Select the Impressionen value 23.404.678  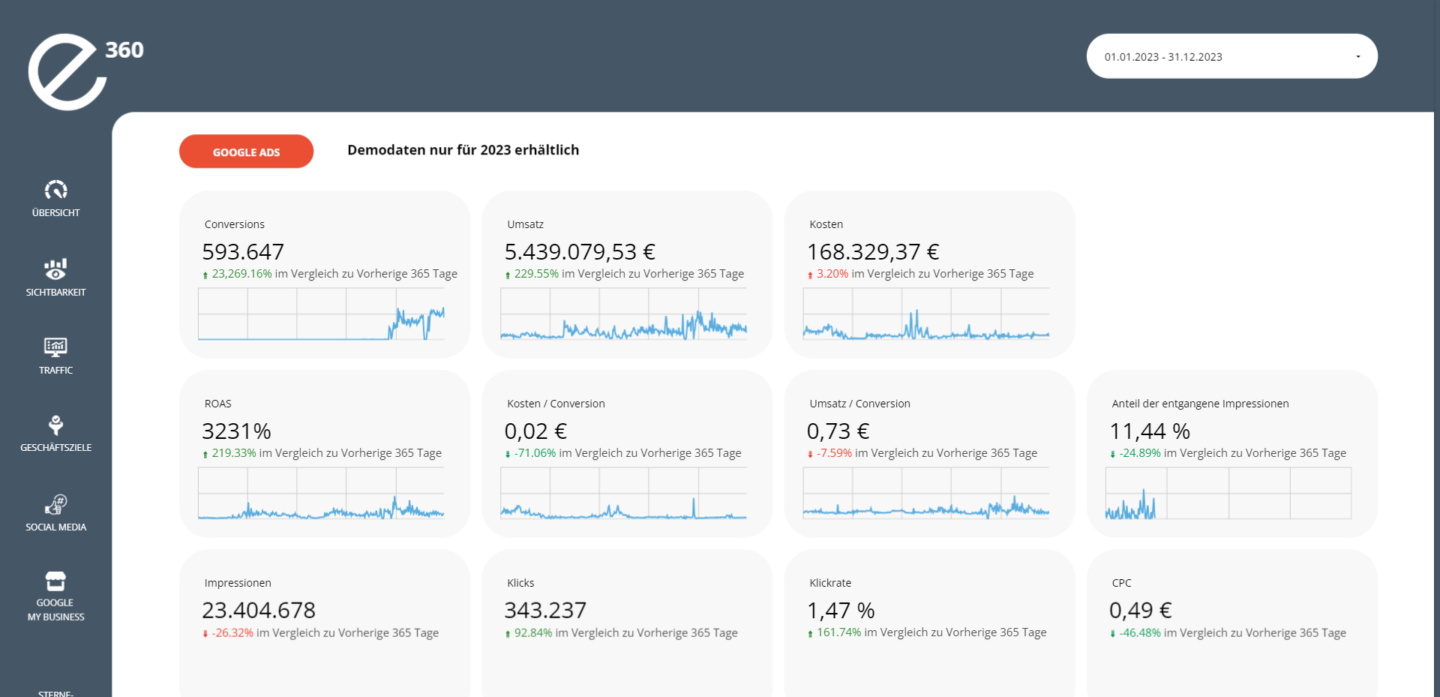(259, 610)
